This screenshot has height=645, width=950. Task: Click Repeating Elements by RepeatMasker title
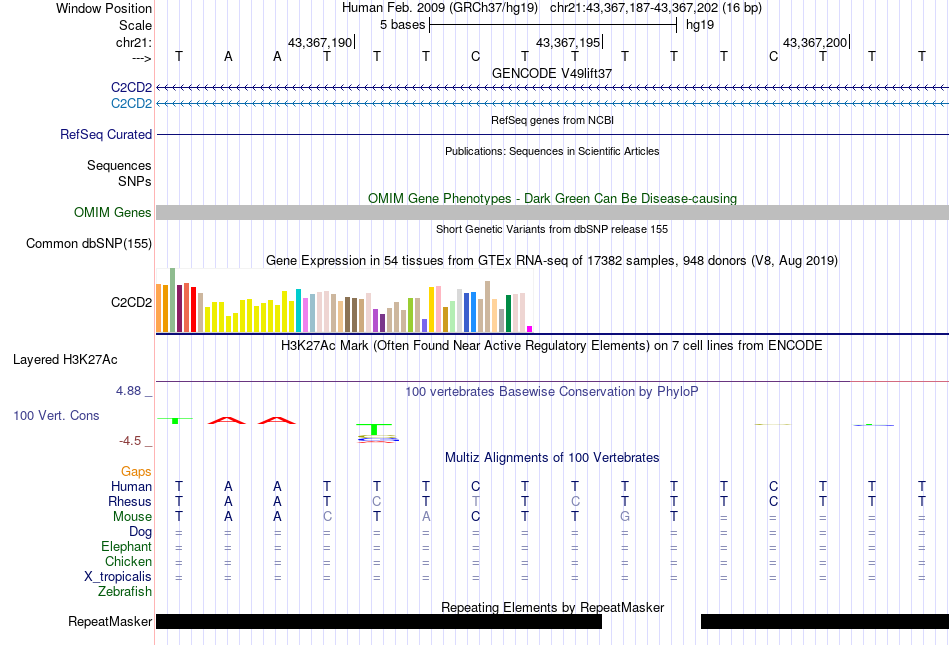552,607
